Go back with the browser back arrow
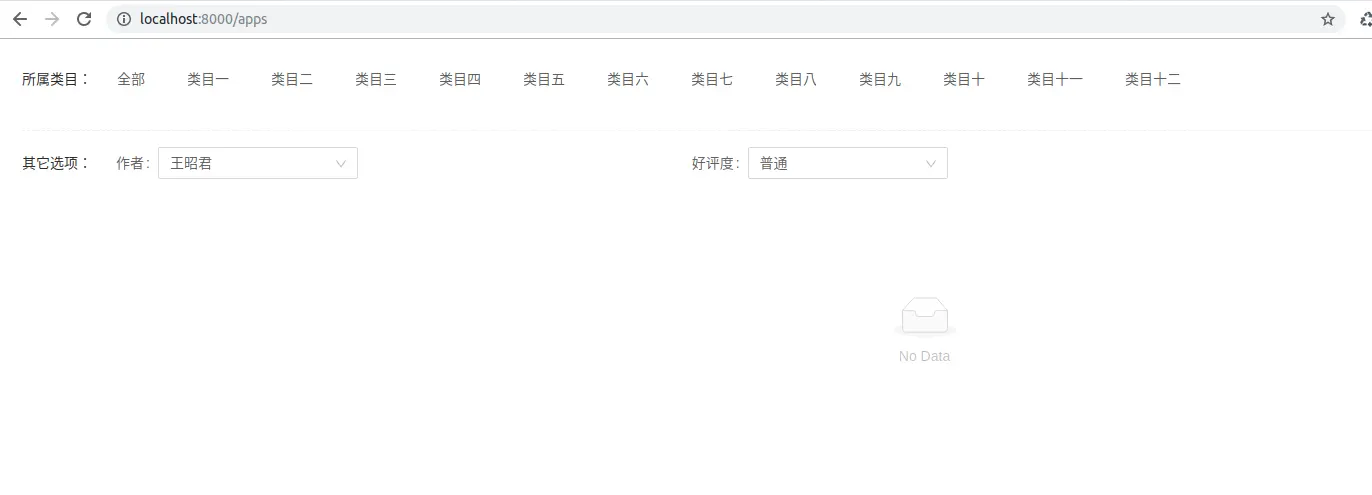 (20, 19)
